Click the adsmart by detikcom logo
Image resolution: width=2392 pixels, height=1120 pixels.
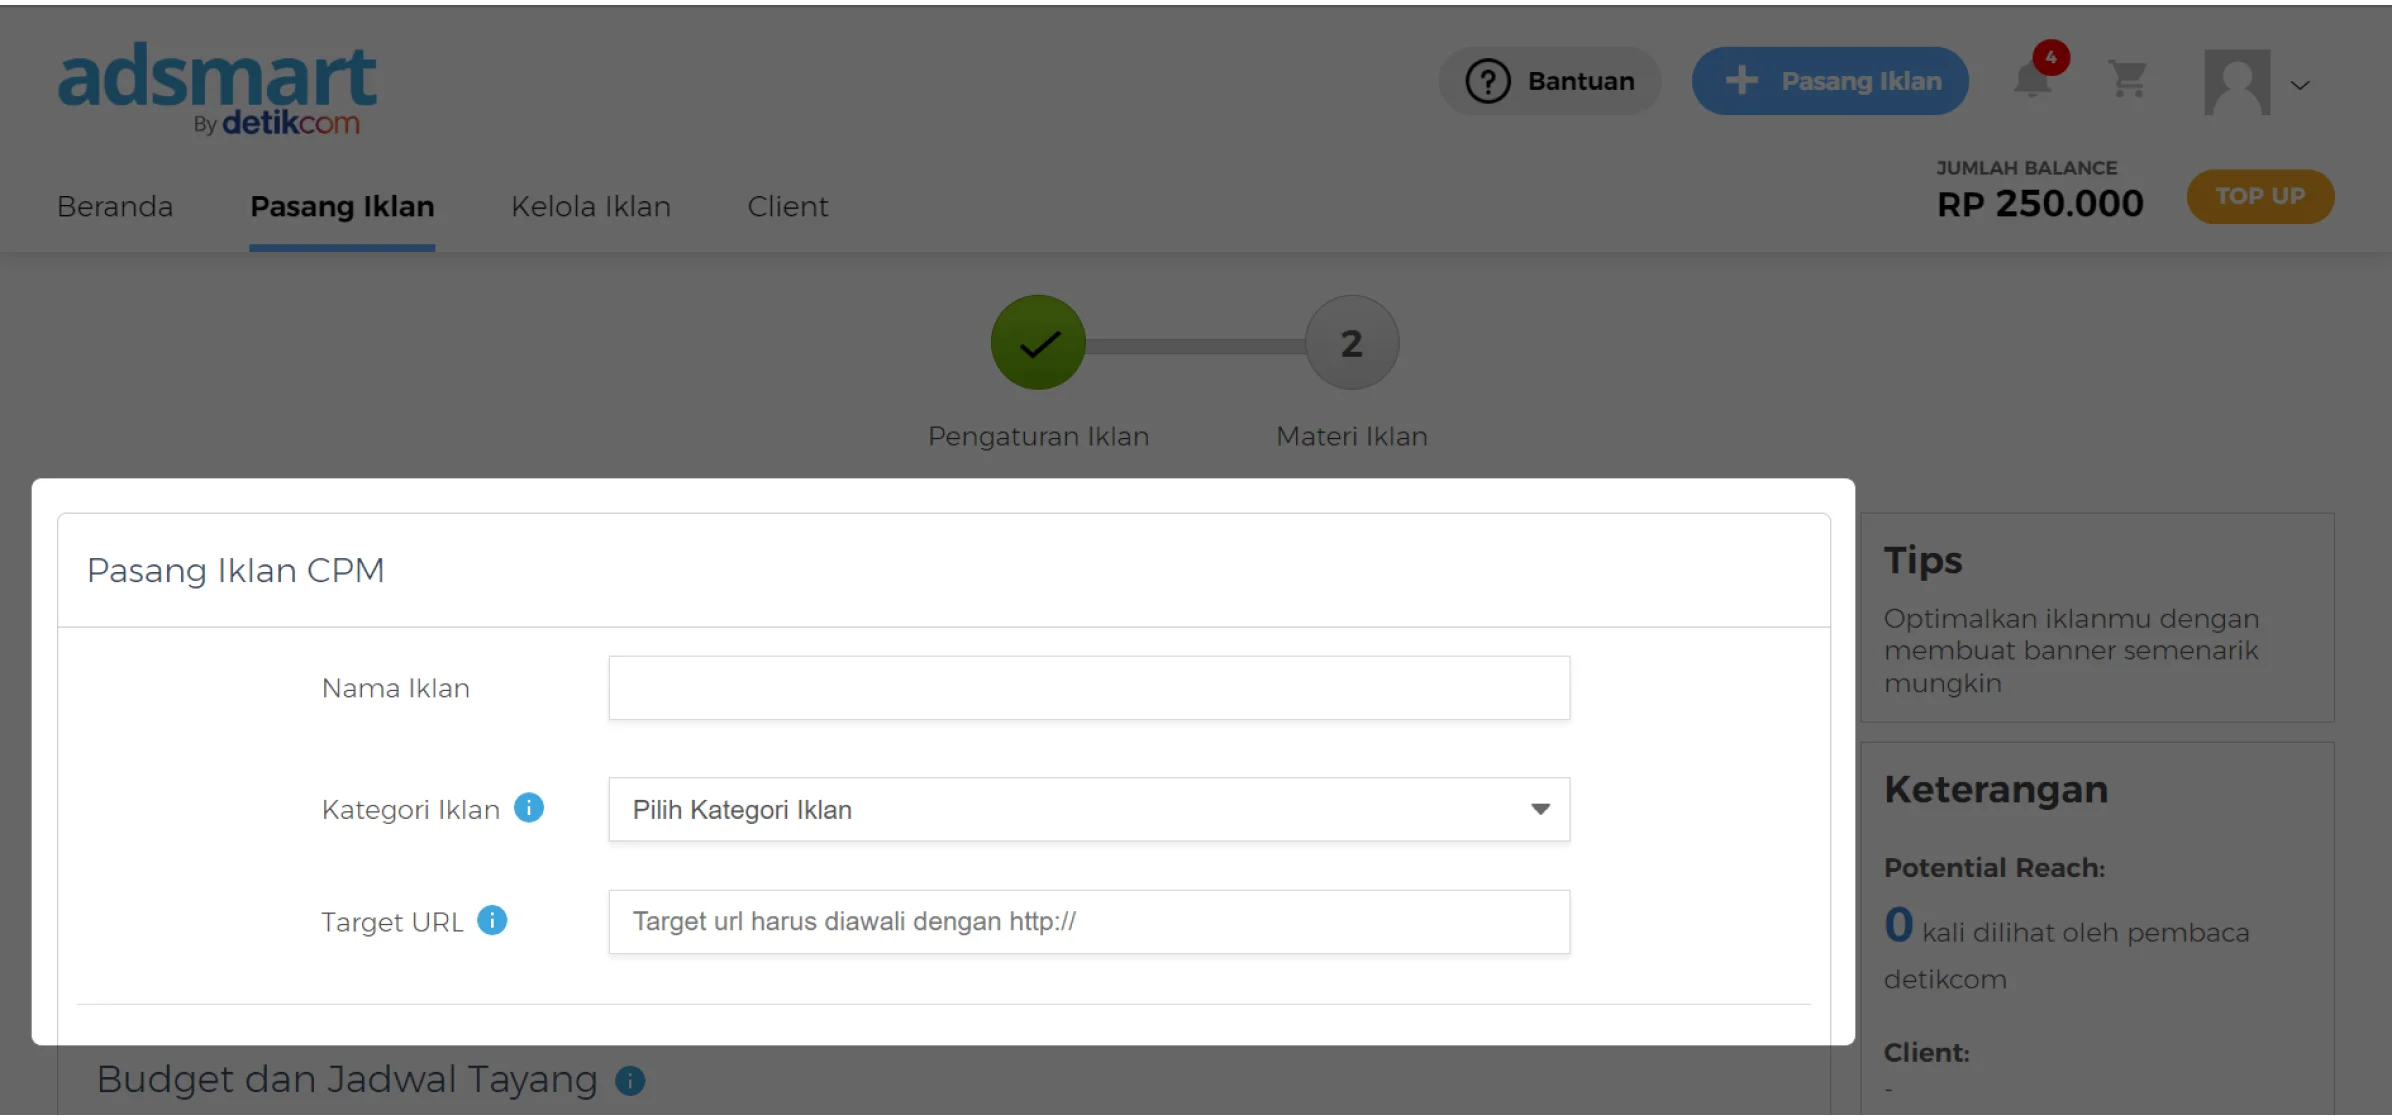217,88
